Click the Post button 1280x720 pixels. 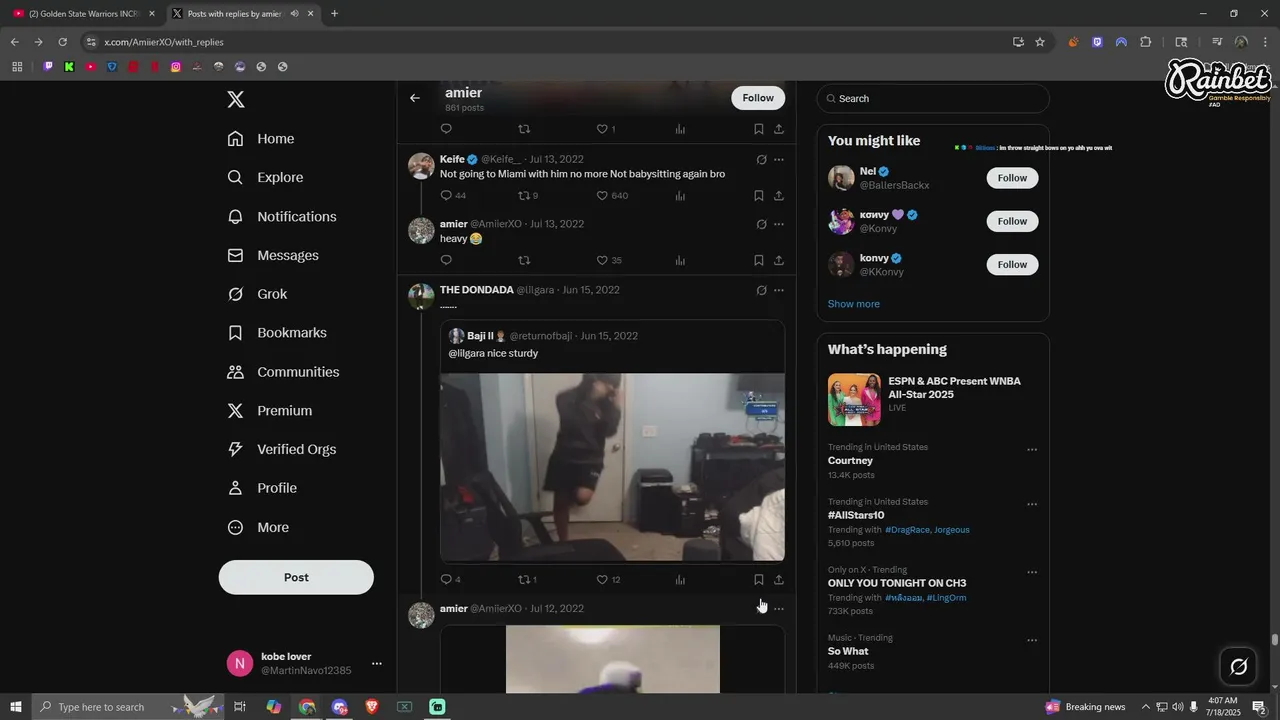tap(296, 577)
